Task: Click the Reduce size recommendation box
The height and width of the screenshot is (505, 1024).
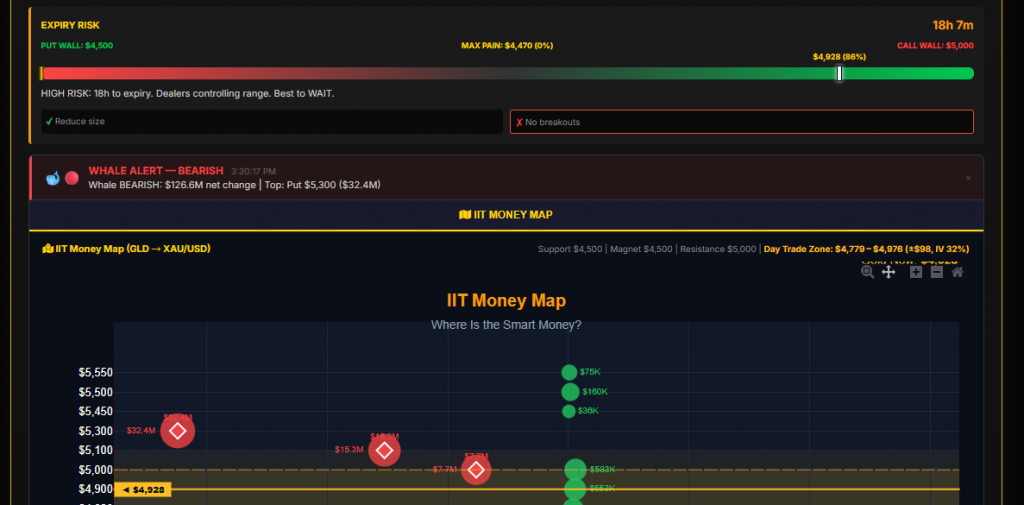Action: (272, 122)
